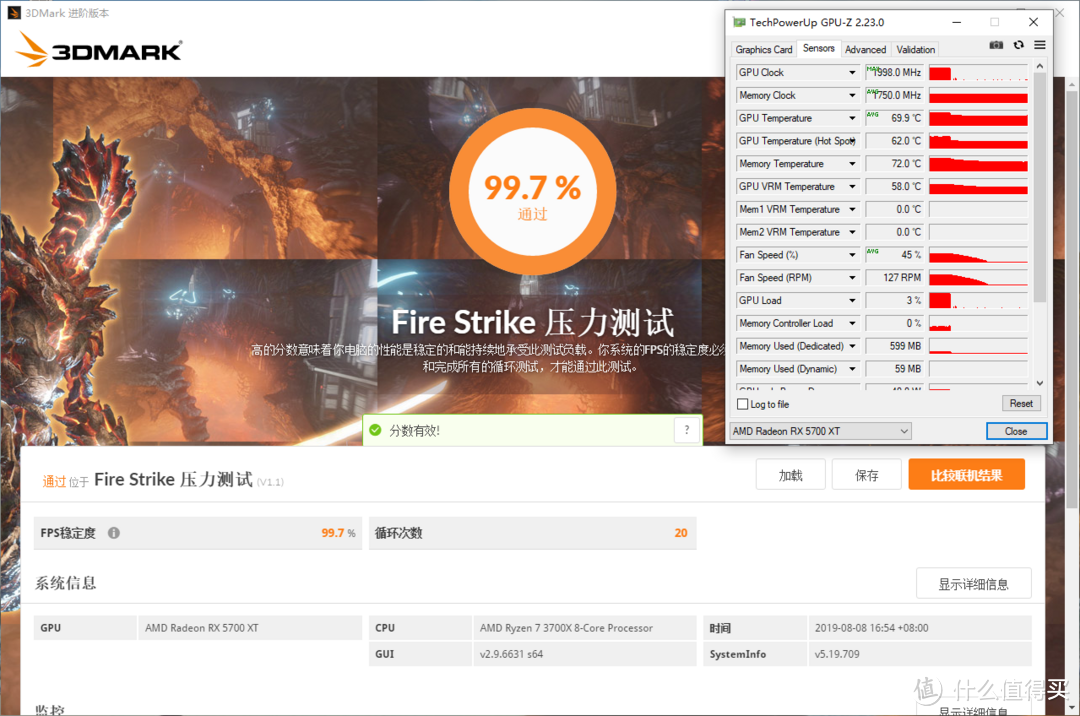The width and height of the screenshot is (1080, 716).
Task: Click the 加载 button
Action: (x=791, y=475)
